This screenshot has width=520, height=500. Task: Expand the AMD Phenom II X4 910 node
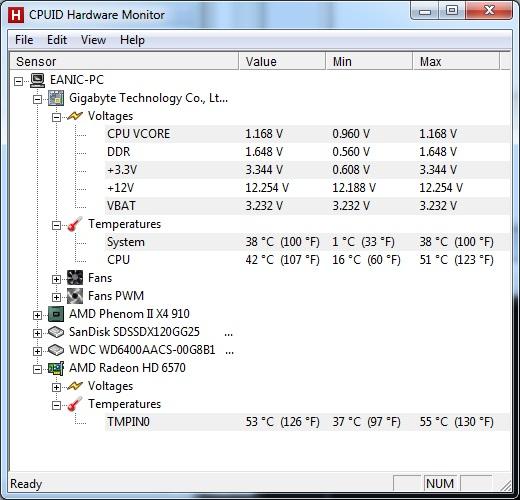pos(37,315)
